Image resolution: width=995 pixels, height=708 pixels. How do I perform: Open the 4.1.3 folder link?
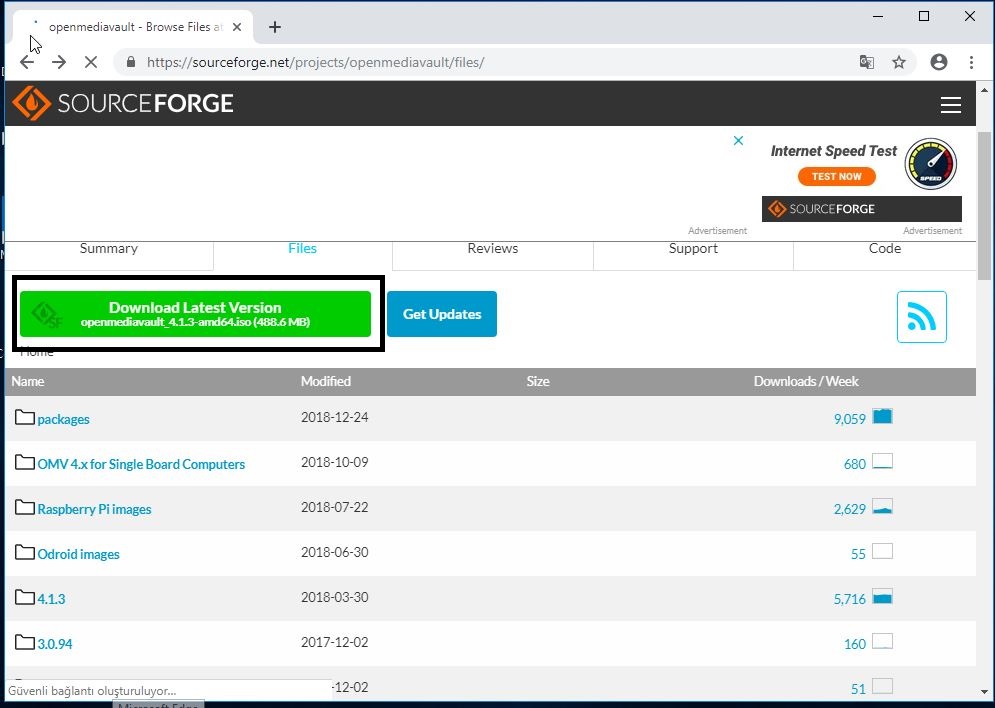(51, 600)
